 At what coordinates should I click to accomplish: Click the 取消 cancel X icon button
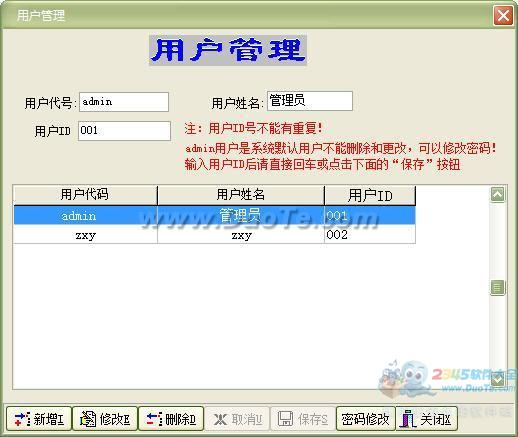237,419
